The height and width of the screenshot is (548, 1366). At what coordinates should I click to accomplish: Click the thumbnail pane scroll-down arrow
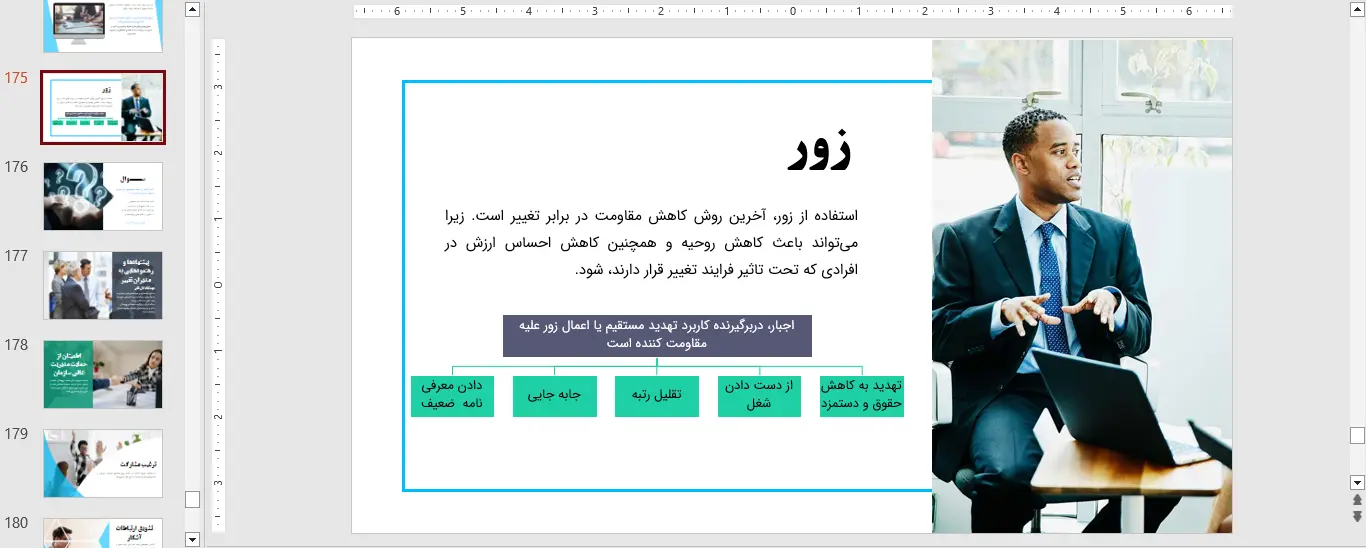(x=193, y=540)
